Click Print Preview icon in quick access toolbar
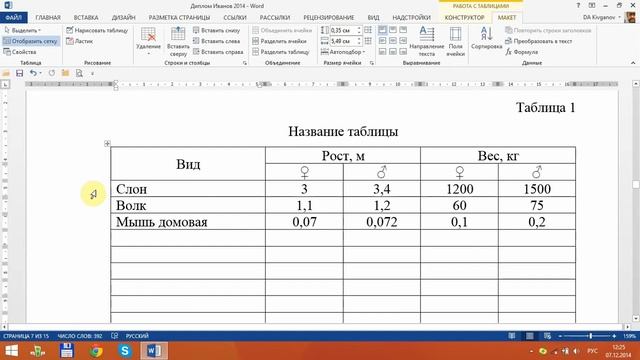The height and width of the screenshot is (360, 640). tap(79, 73)
